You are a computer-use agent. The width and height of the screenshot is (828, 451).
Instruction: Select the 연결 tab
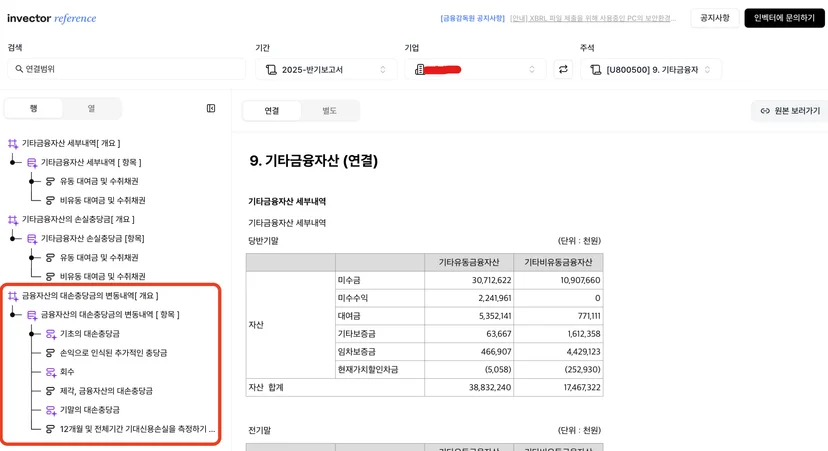(271, 110)
